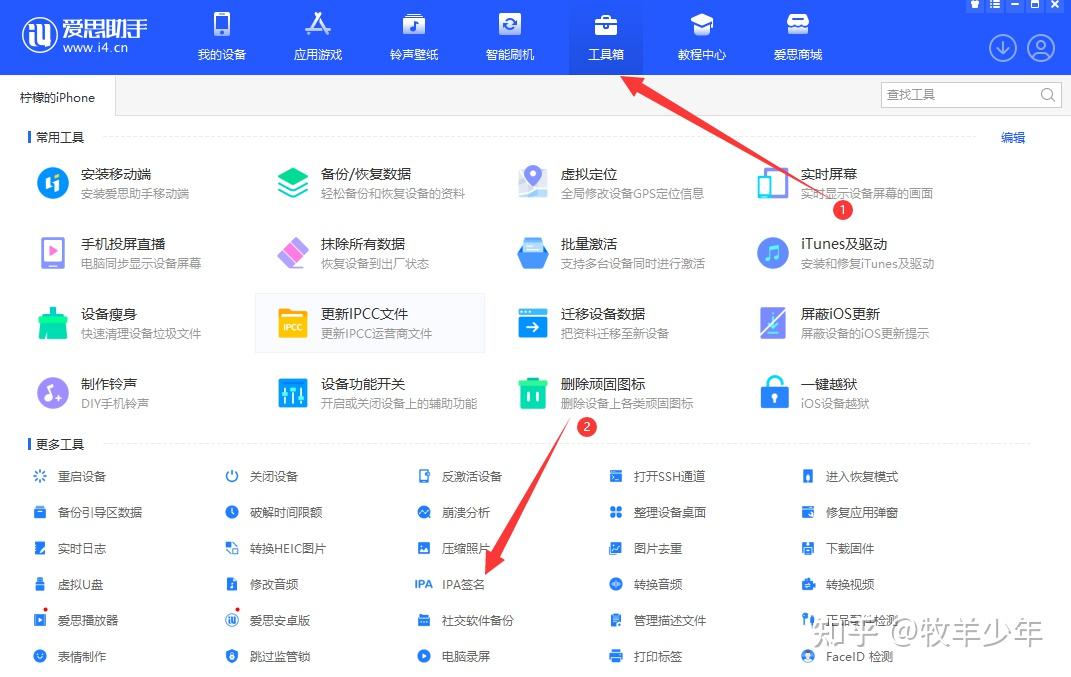The image size is (1071, 677).
Task: Click 重启设备 in more tools
Action: click(x=70, y=477)
